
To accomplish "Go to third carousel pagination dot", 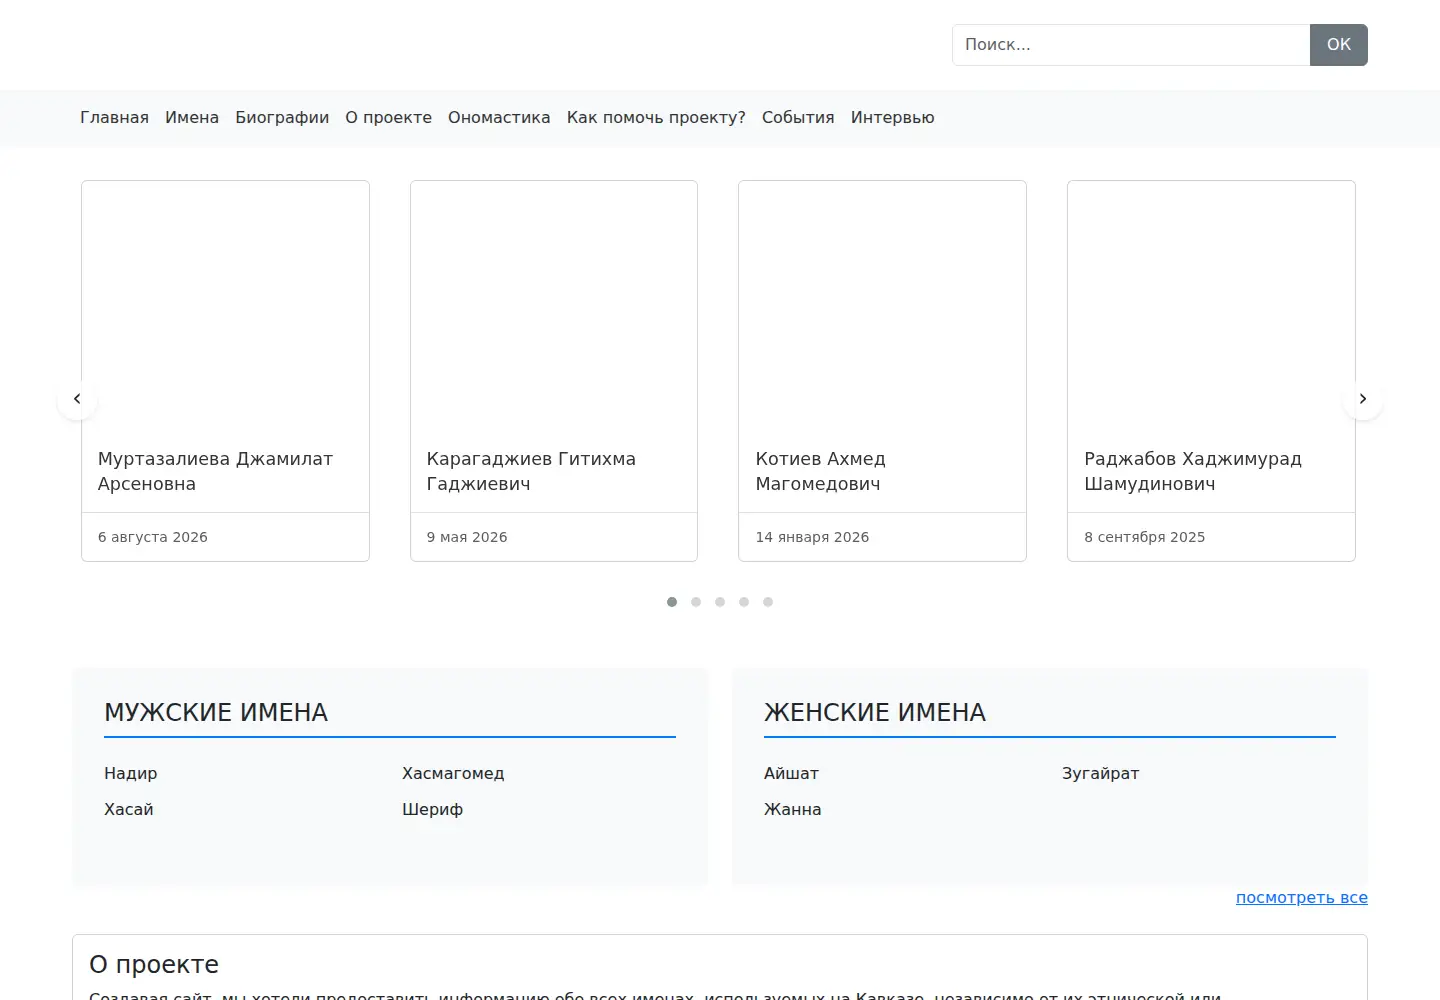I will click(x=720, y=602).
